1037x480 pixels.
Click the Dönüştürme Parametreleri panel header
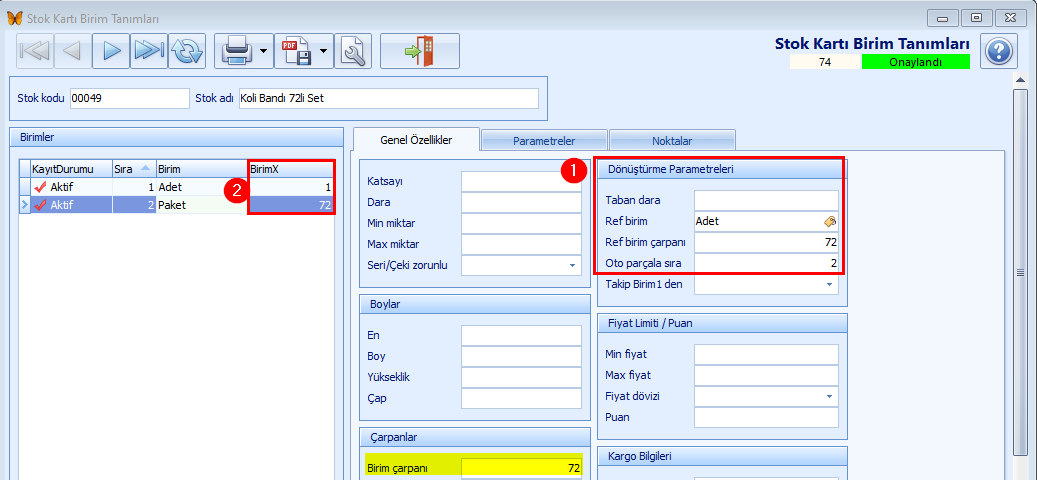click(x=722, y=170)
